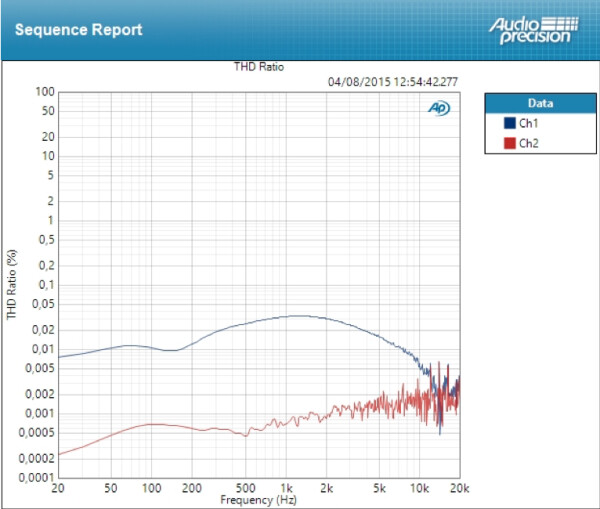Click the Ch1 blue color swatch
The width and height of the screenshot is (600, 509).
509,123
